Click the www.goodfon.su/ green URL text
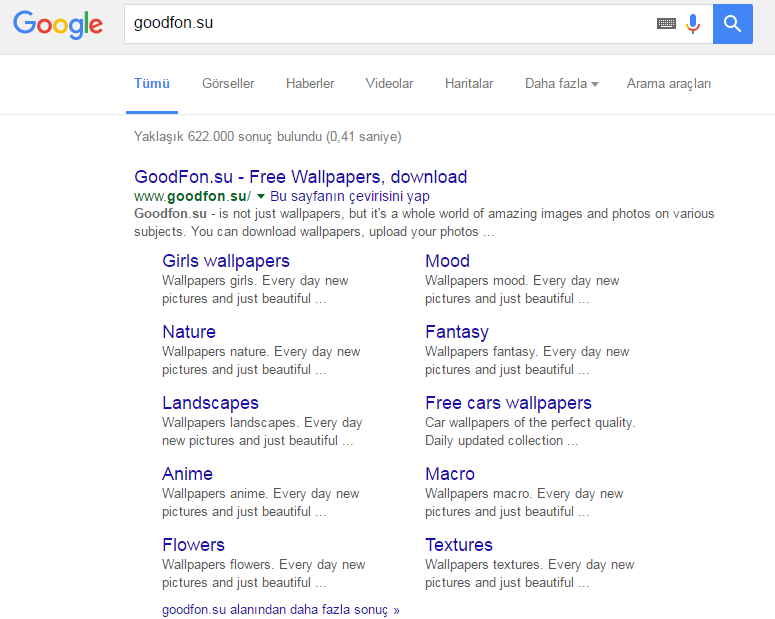775x619 pixels. point(192,196)
